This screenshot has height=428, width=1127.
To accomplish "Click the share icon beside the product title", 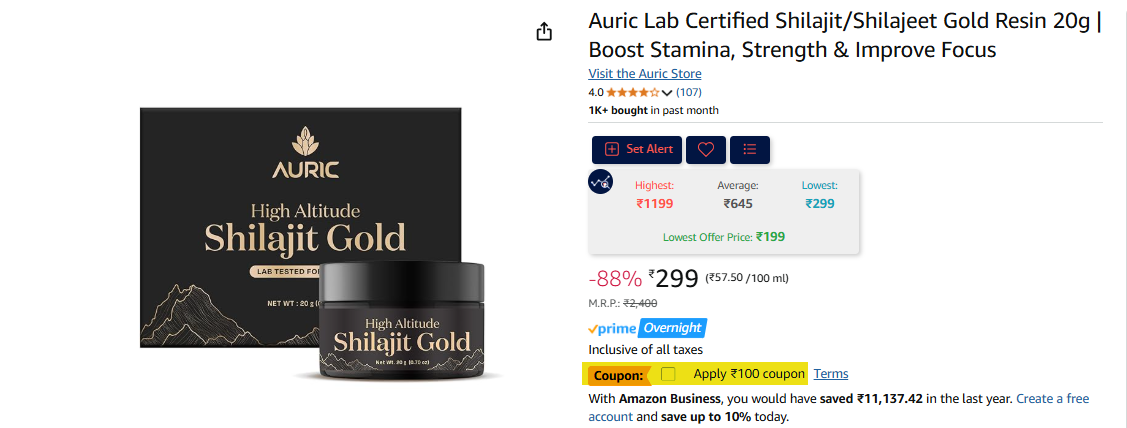I will [x=544, y=32].
